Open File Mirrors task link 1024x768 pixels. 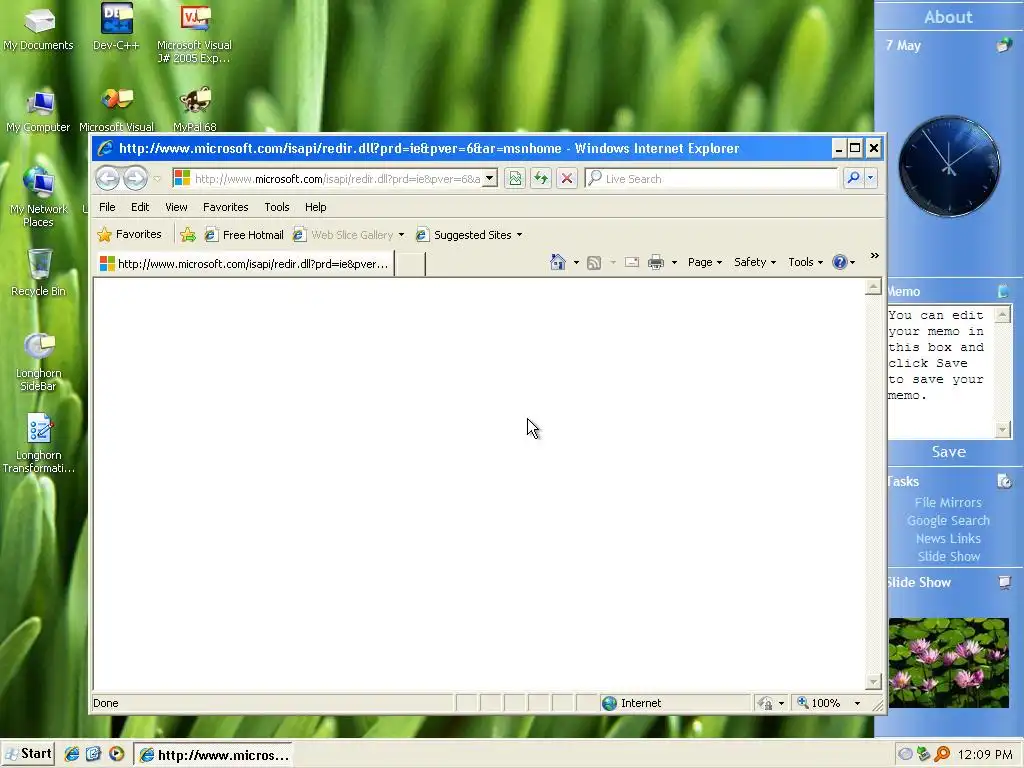tap(948, 502)
